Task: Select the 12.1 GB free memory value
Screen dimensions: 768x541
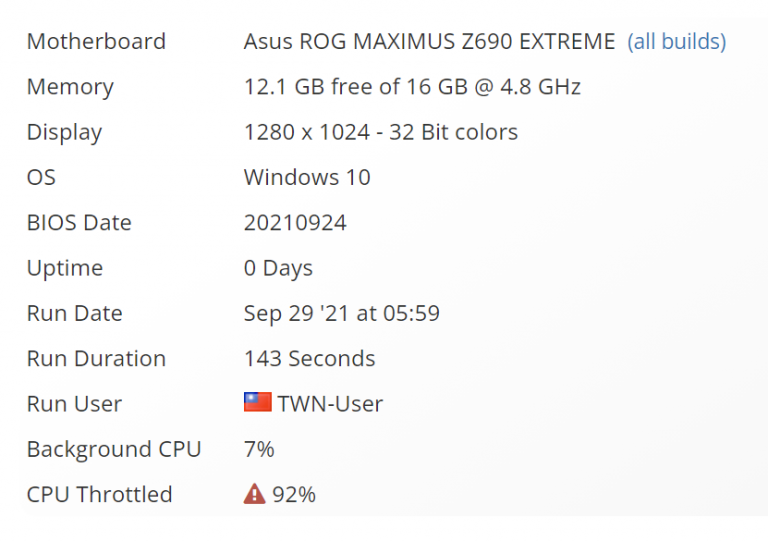Action: coord(412,87)
